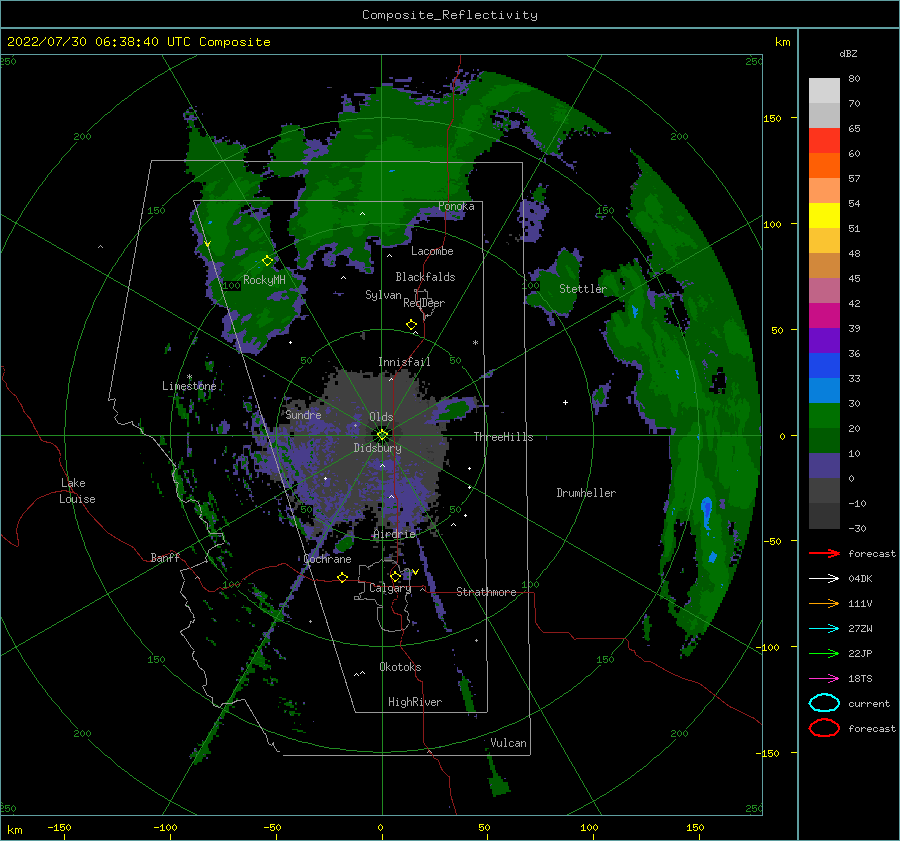Click the Okotoks city label
This screenshot has width=900, height=841.
(x=400, y=667)
